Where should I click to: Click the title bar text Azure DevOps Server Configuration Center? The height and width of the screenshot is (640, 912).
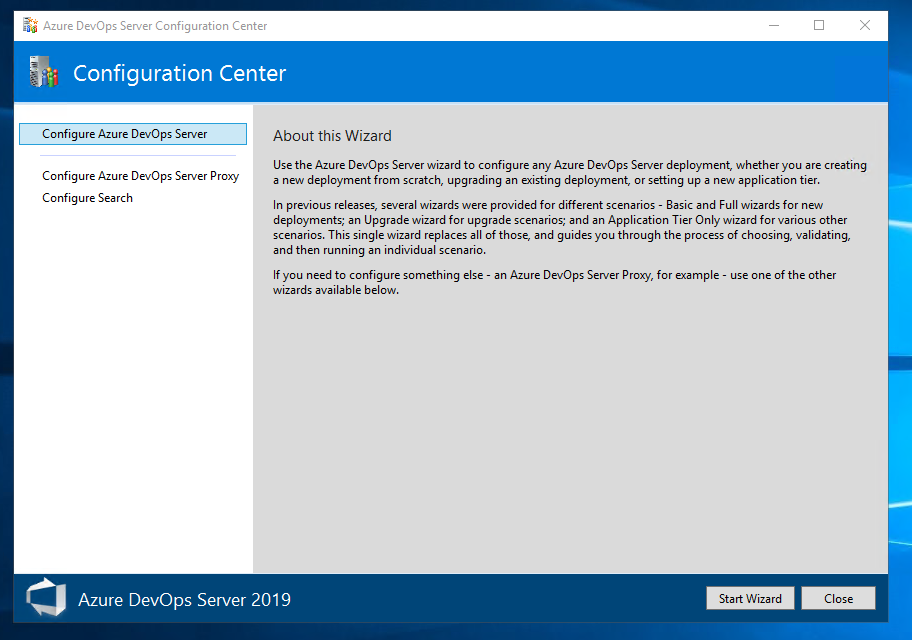click(x=155, y=26)
